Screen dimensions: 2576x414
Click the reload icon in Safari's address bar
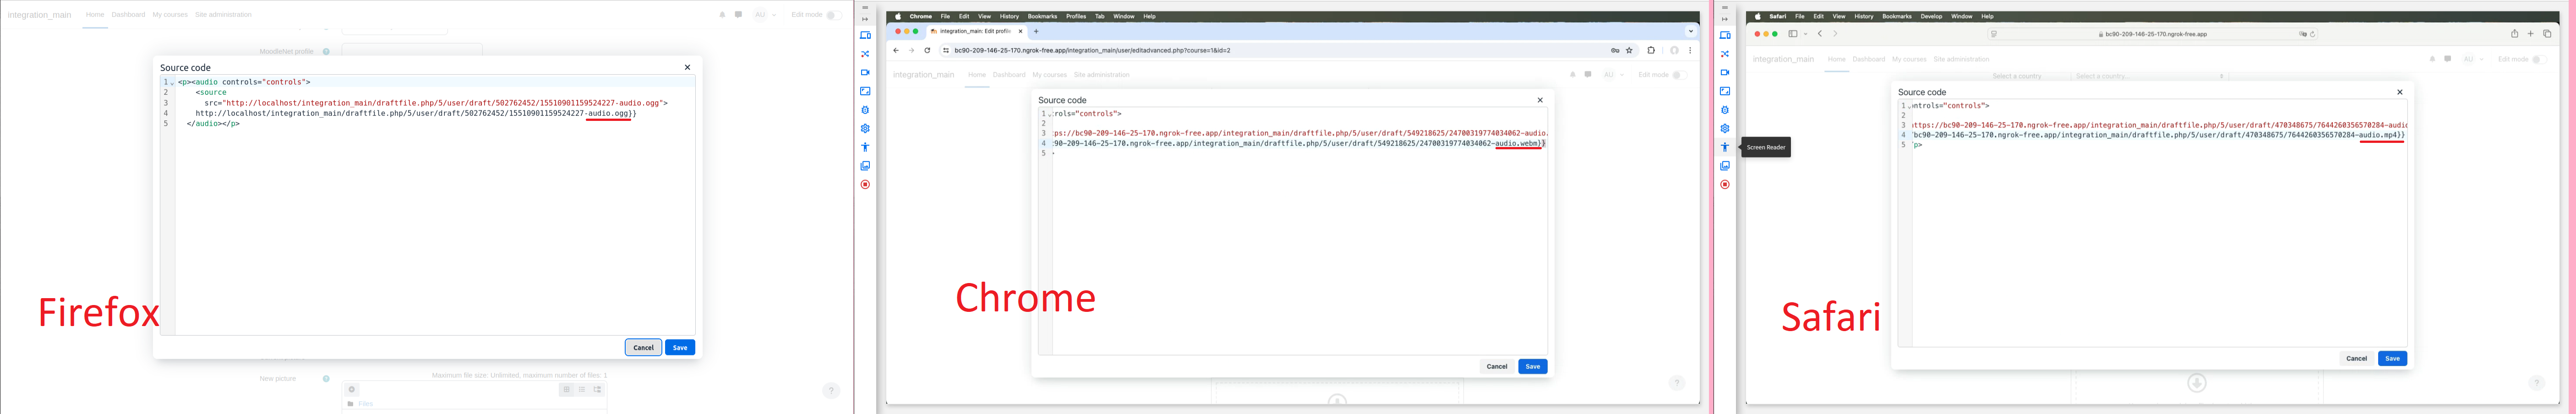tap(2312, 34)
